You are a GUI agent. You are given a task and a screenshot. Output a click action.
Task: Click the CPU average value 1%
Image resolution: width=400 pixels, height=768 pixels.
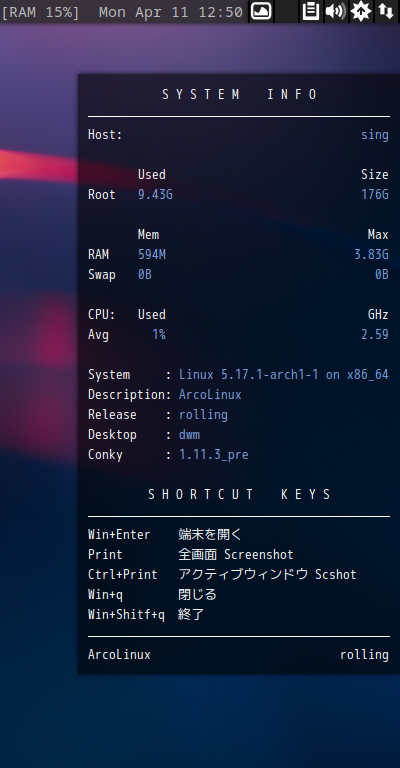[159, 335]
